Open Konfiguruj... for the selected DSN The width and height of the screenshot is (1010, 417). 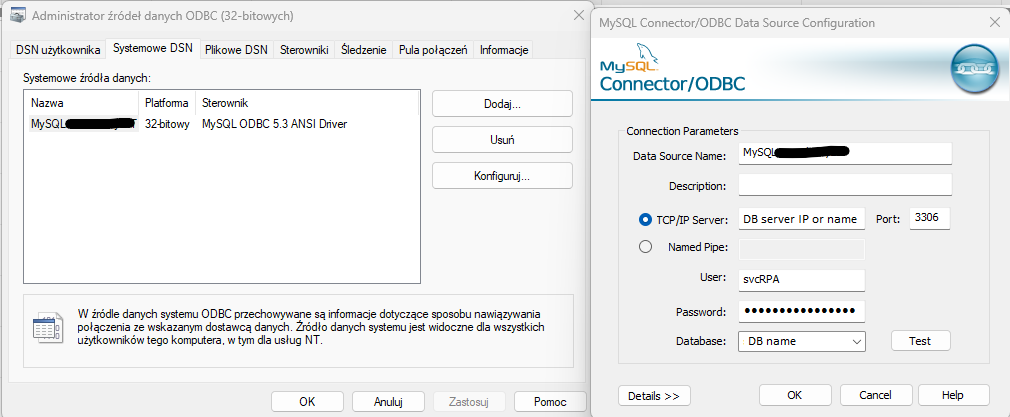(502, 176)
